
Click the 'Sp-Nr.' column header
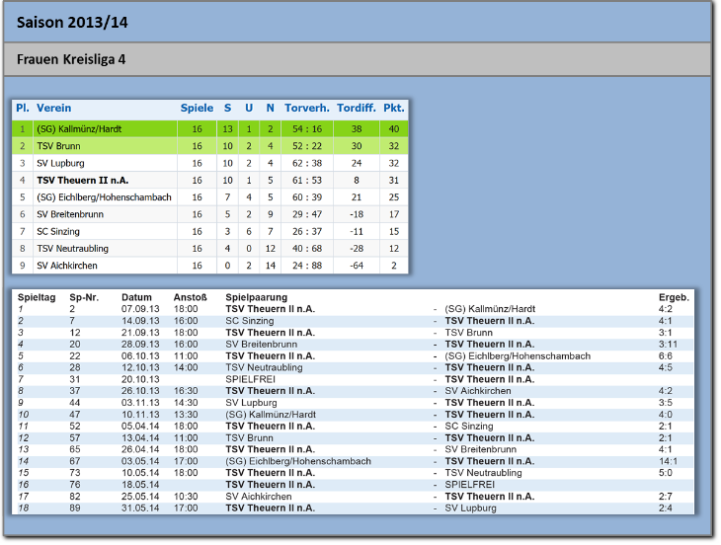point(84,297)
